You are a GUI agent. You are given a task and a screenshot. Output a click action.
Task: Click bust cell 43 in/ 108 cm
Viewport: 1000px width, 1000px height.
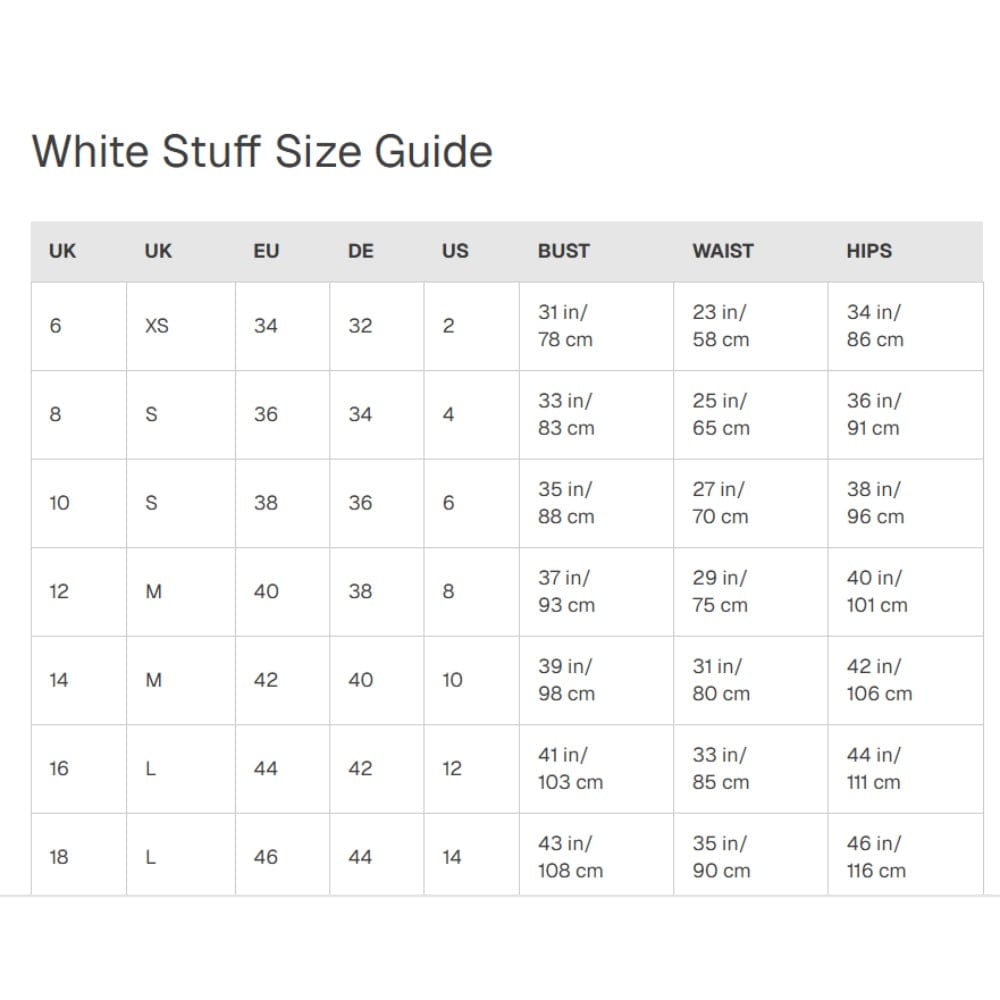pyautogui.click(x=596, y=855)
